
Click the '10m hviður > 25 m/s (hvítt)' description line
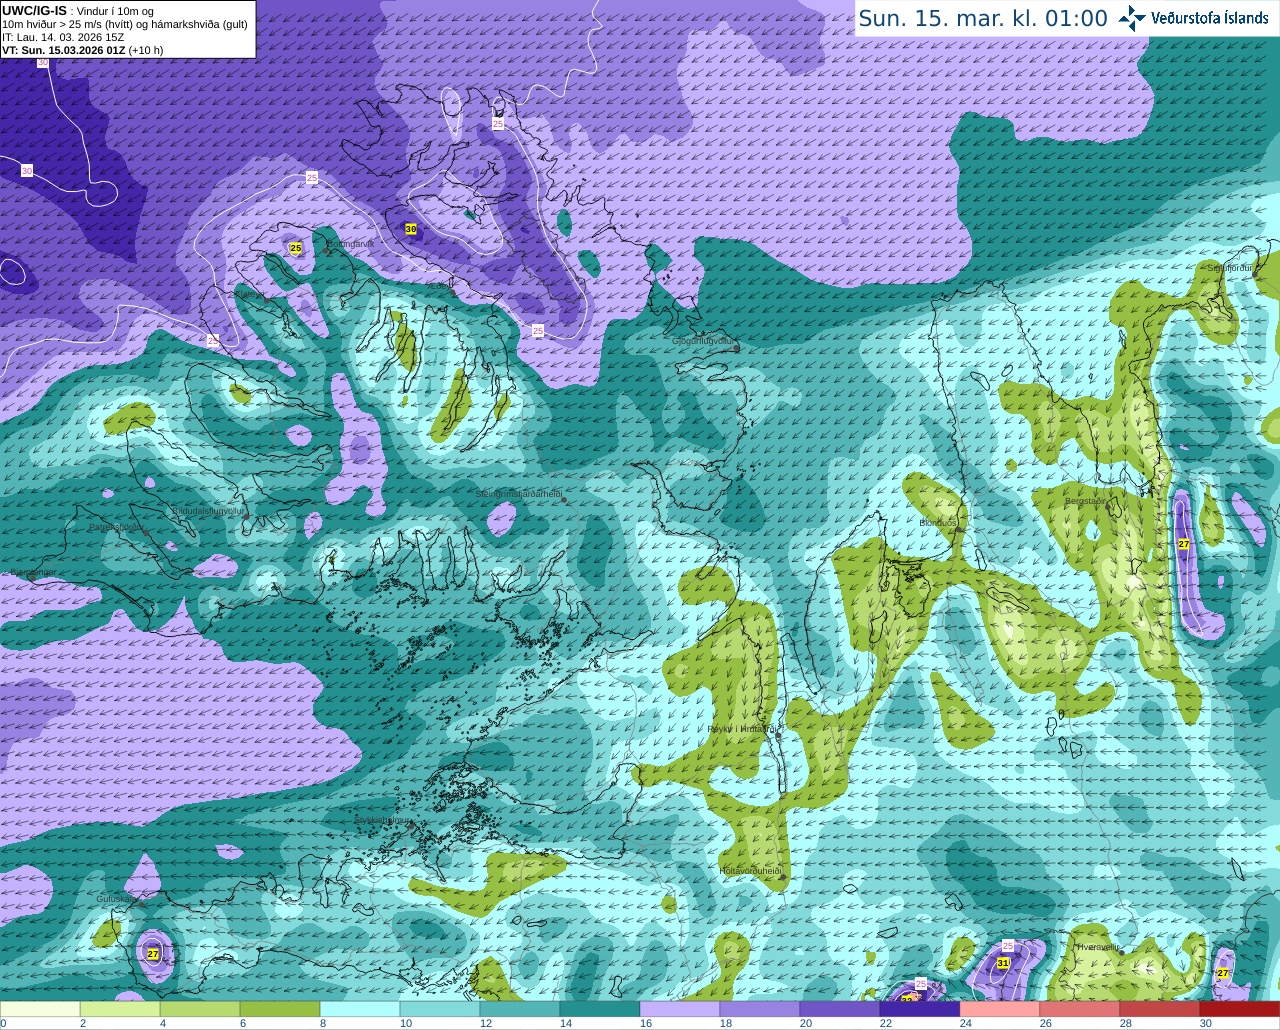click(125, 23)
